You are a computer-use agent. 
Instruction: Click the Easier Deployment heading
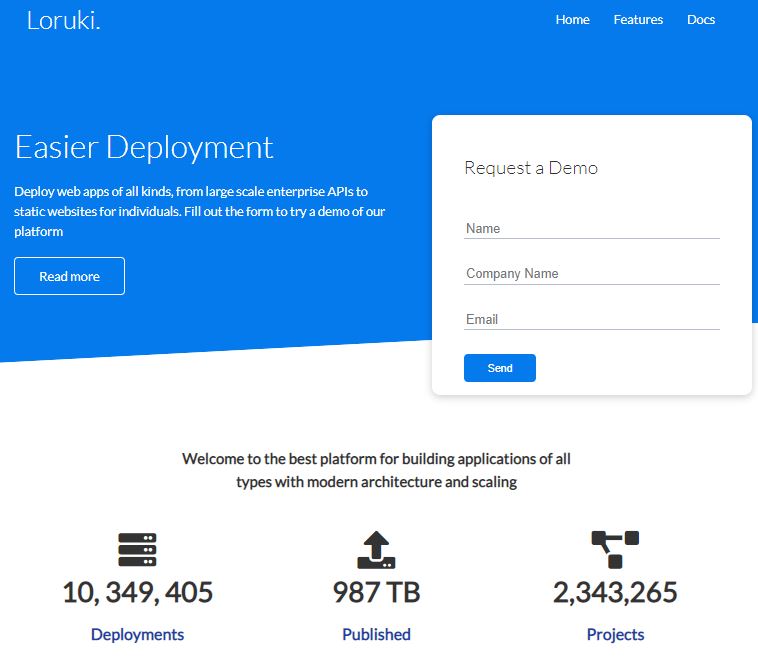[x=144, y=147]
